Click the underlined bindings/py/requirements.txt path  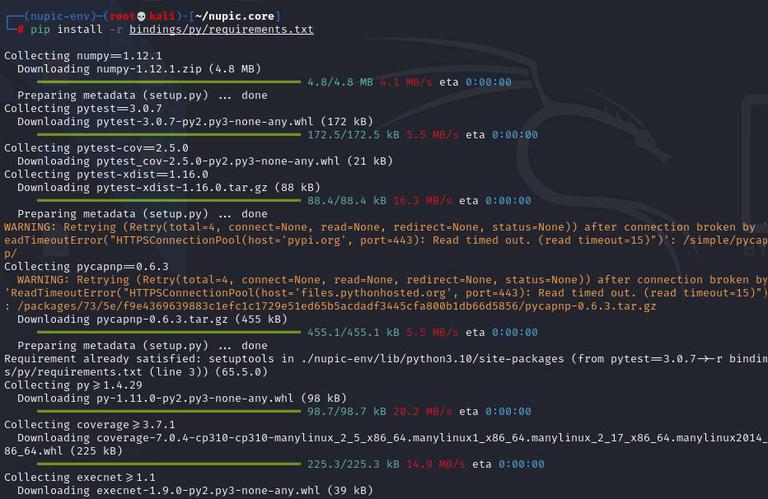point(221,29)
